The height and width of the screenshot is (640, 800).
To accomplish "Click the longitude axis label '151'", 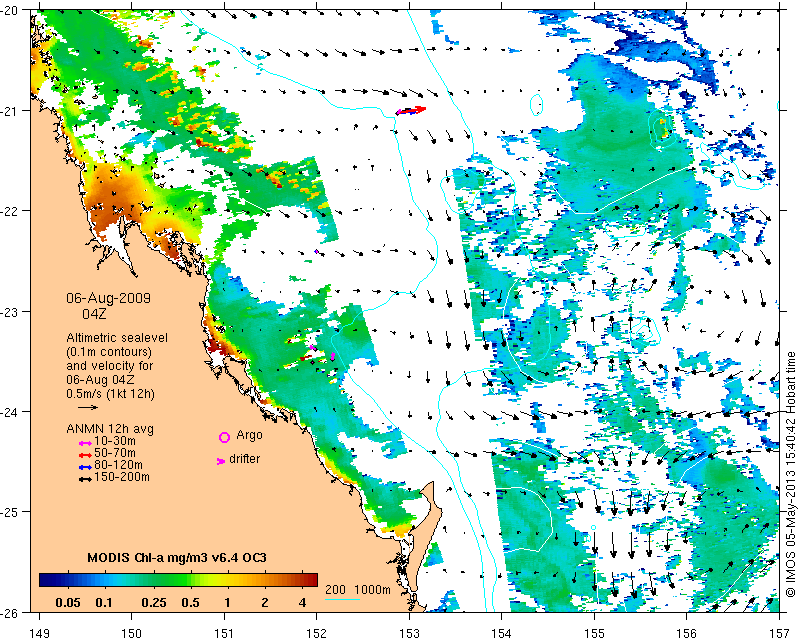I will 224,633.
